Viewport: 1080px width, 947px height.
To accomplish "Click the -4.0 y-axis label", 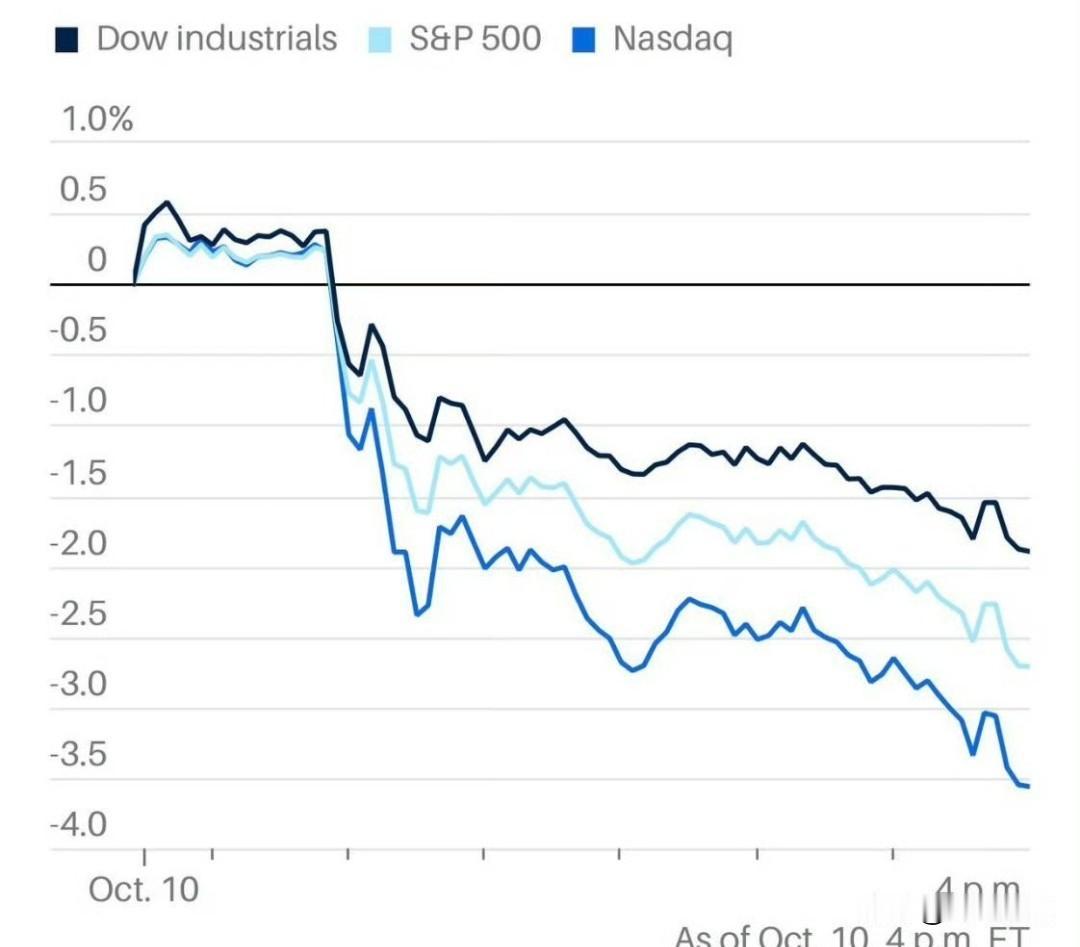I will click(78, 826).
